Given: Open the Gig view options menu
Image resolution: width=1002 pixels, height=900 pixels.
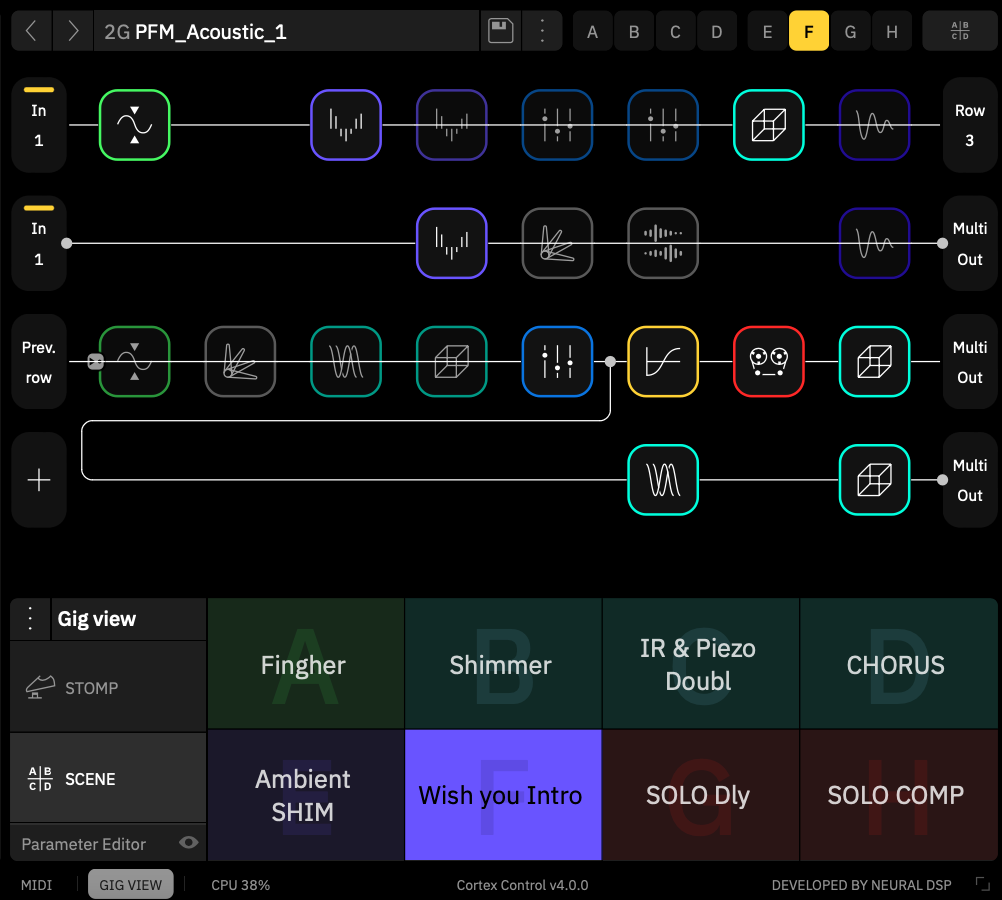Looking at the screenshot, I should (30, 618).
